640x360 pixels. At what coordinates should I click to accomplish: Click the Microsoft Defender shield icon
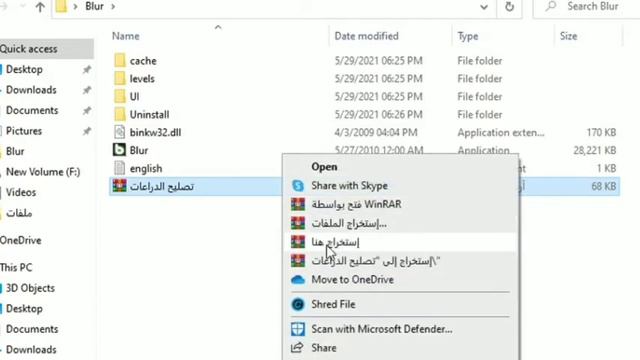point(298,329)
